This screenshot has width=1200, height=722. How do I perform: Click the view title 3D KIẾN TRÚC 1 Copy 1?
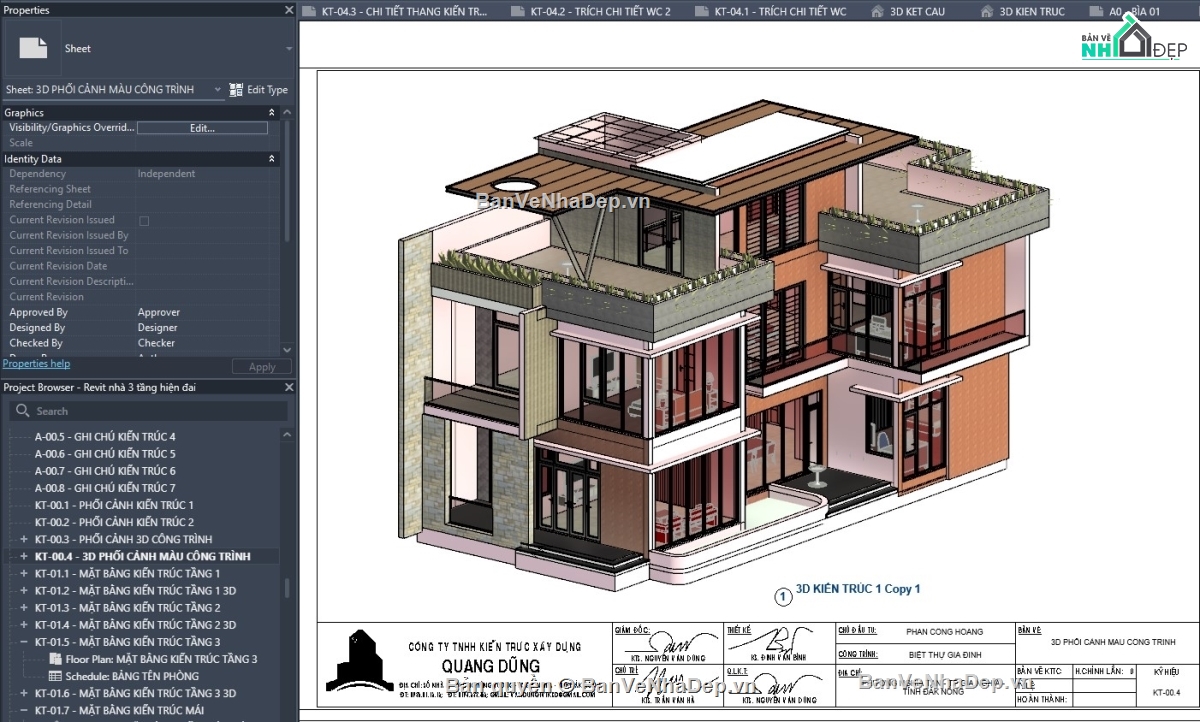tap(857, 589)
